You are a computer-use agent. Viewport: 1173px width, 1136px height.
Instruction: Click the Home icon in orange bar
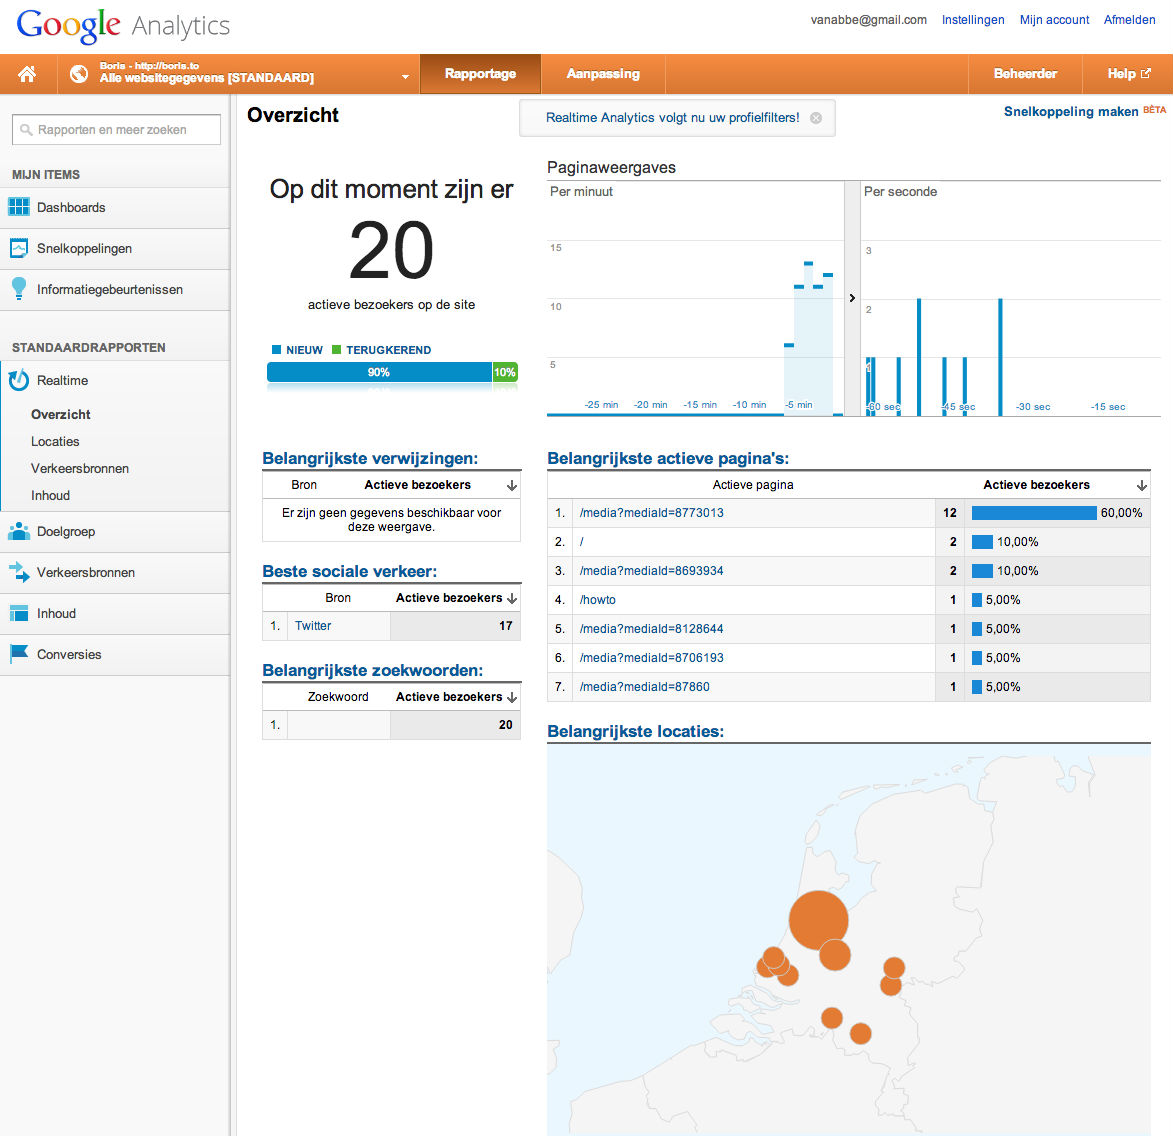coord(27,74)
